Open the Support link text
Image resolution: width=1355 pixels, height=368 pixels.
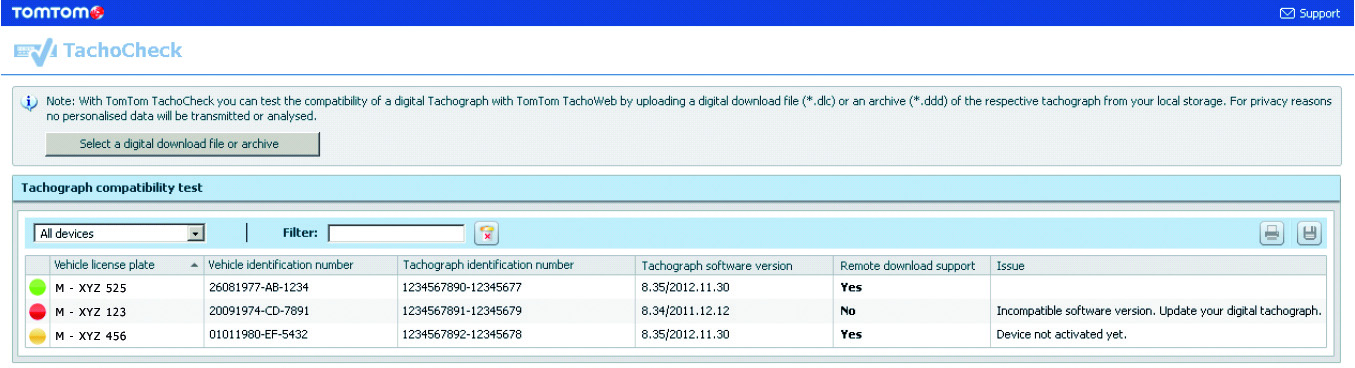point(1319,14)
